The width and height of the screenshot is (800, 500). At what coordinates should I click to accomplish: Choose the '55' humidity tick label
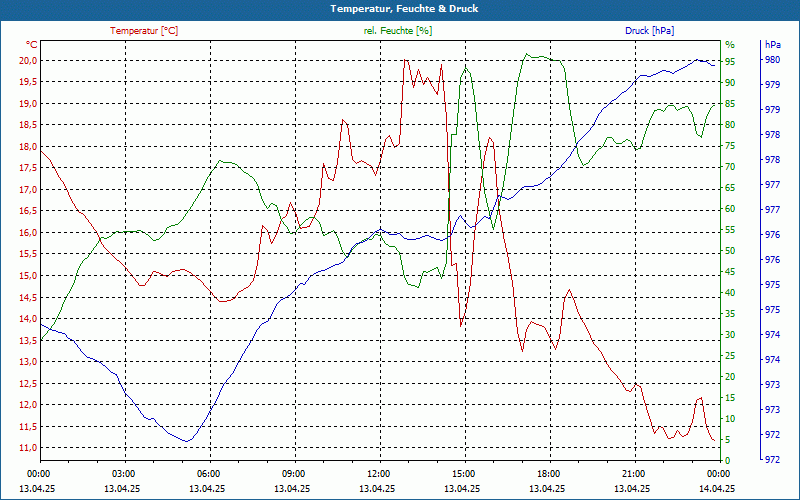click(x=730, y=230)
